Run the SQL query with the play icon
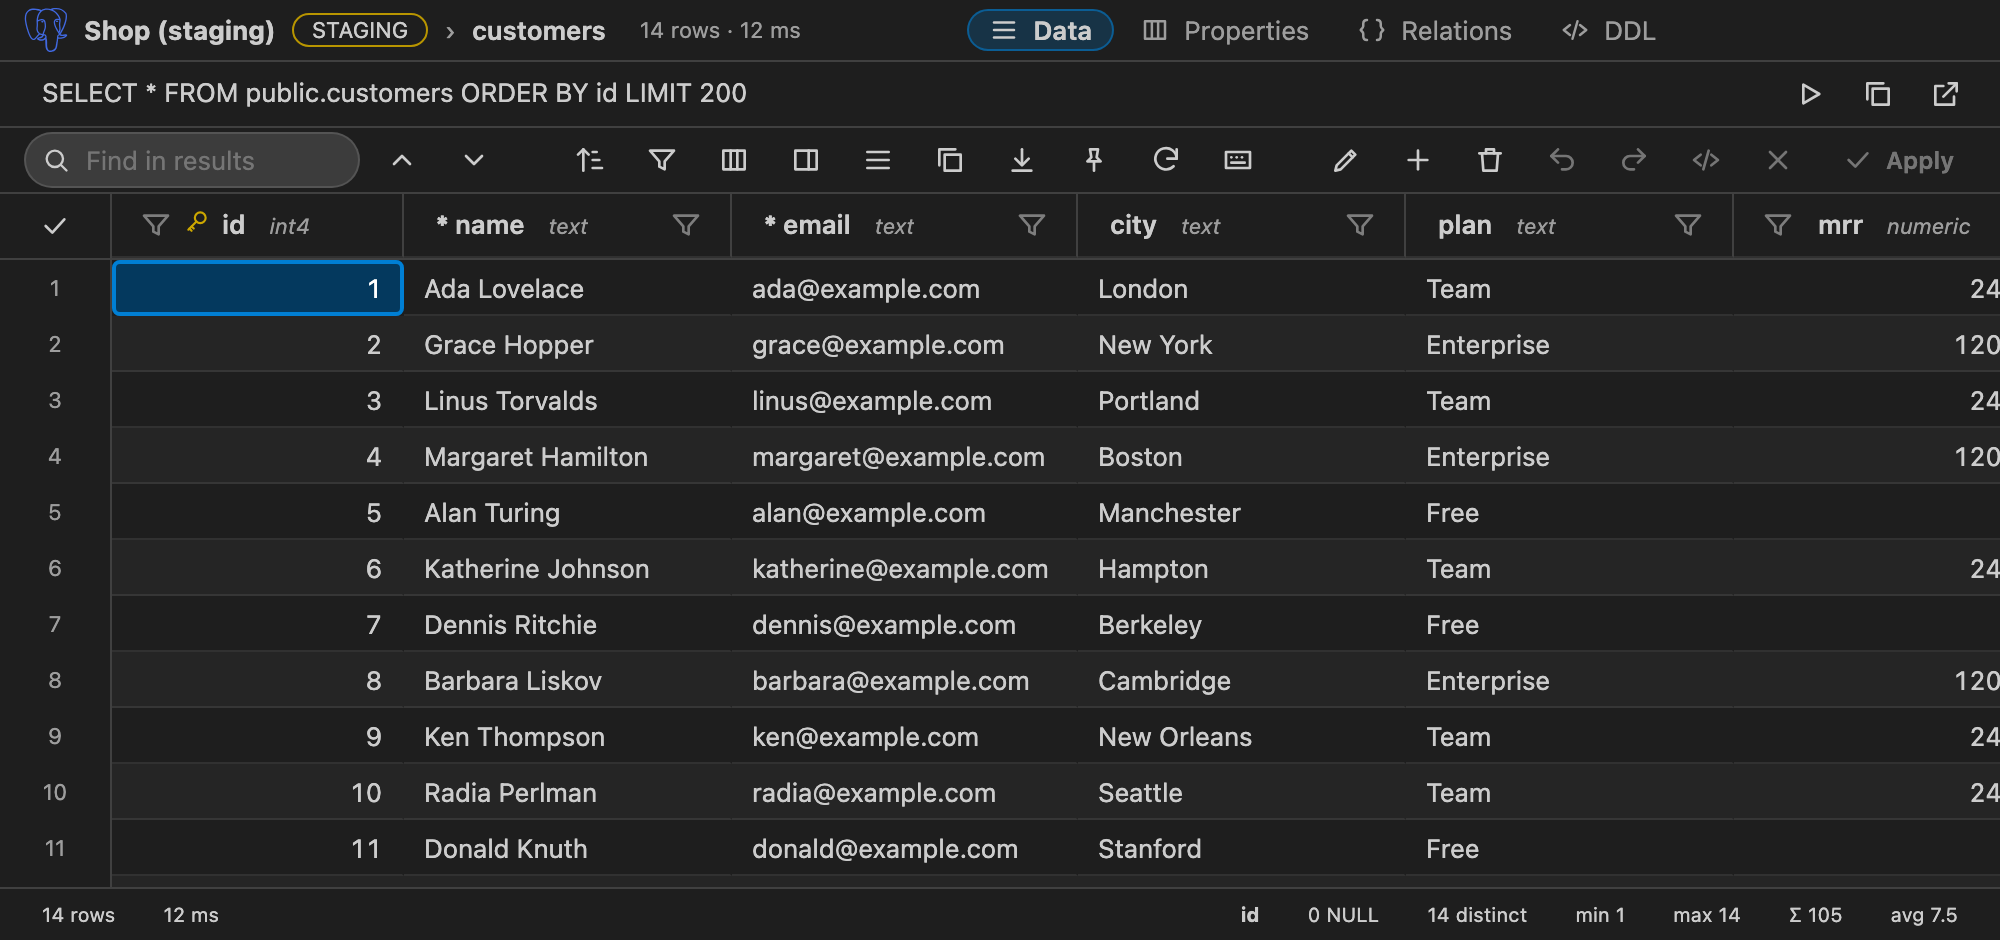2000x940 pixels. (1810, 94)
